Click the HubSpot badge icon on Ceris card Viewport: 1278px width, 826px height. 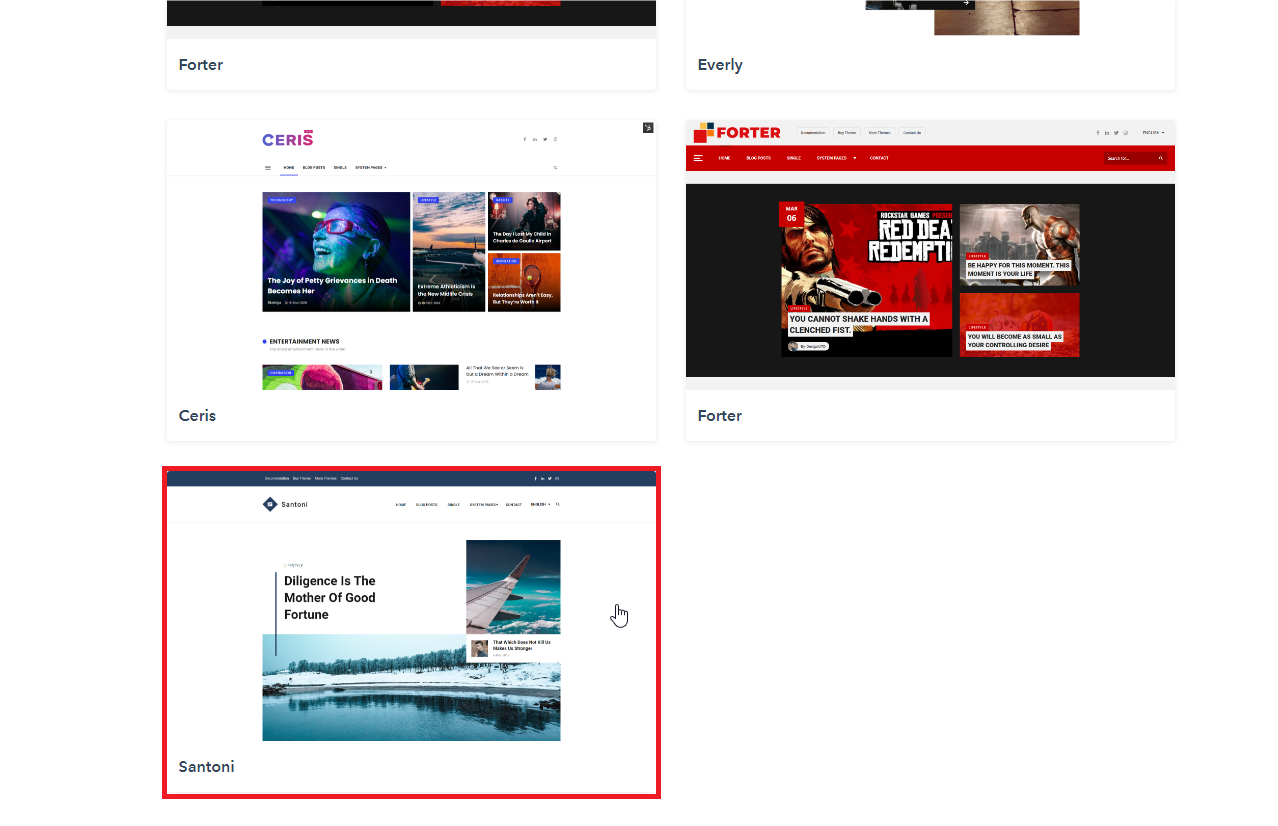tap(648, 127)
